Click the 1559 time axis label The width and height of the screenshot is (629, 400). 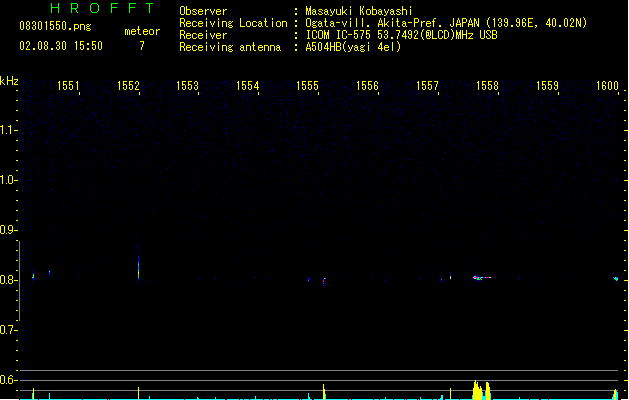(x=548, y=86)
